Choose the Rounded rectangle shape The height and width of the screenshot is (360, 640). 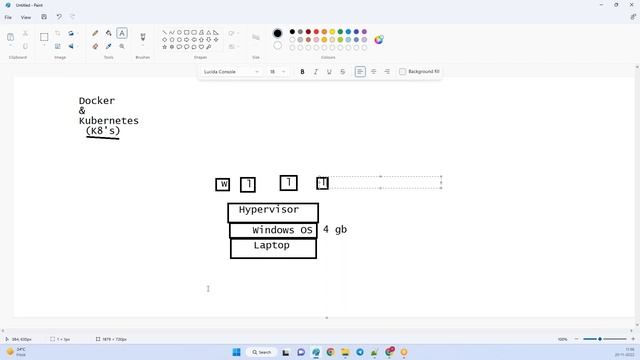click(x=194, y=32)
